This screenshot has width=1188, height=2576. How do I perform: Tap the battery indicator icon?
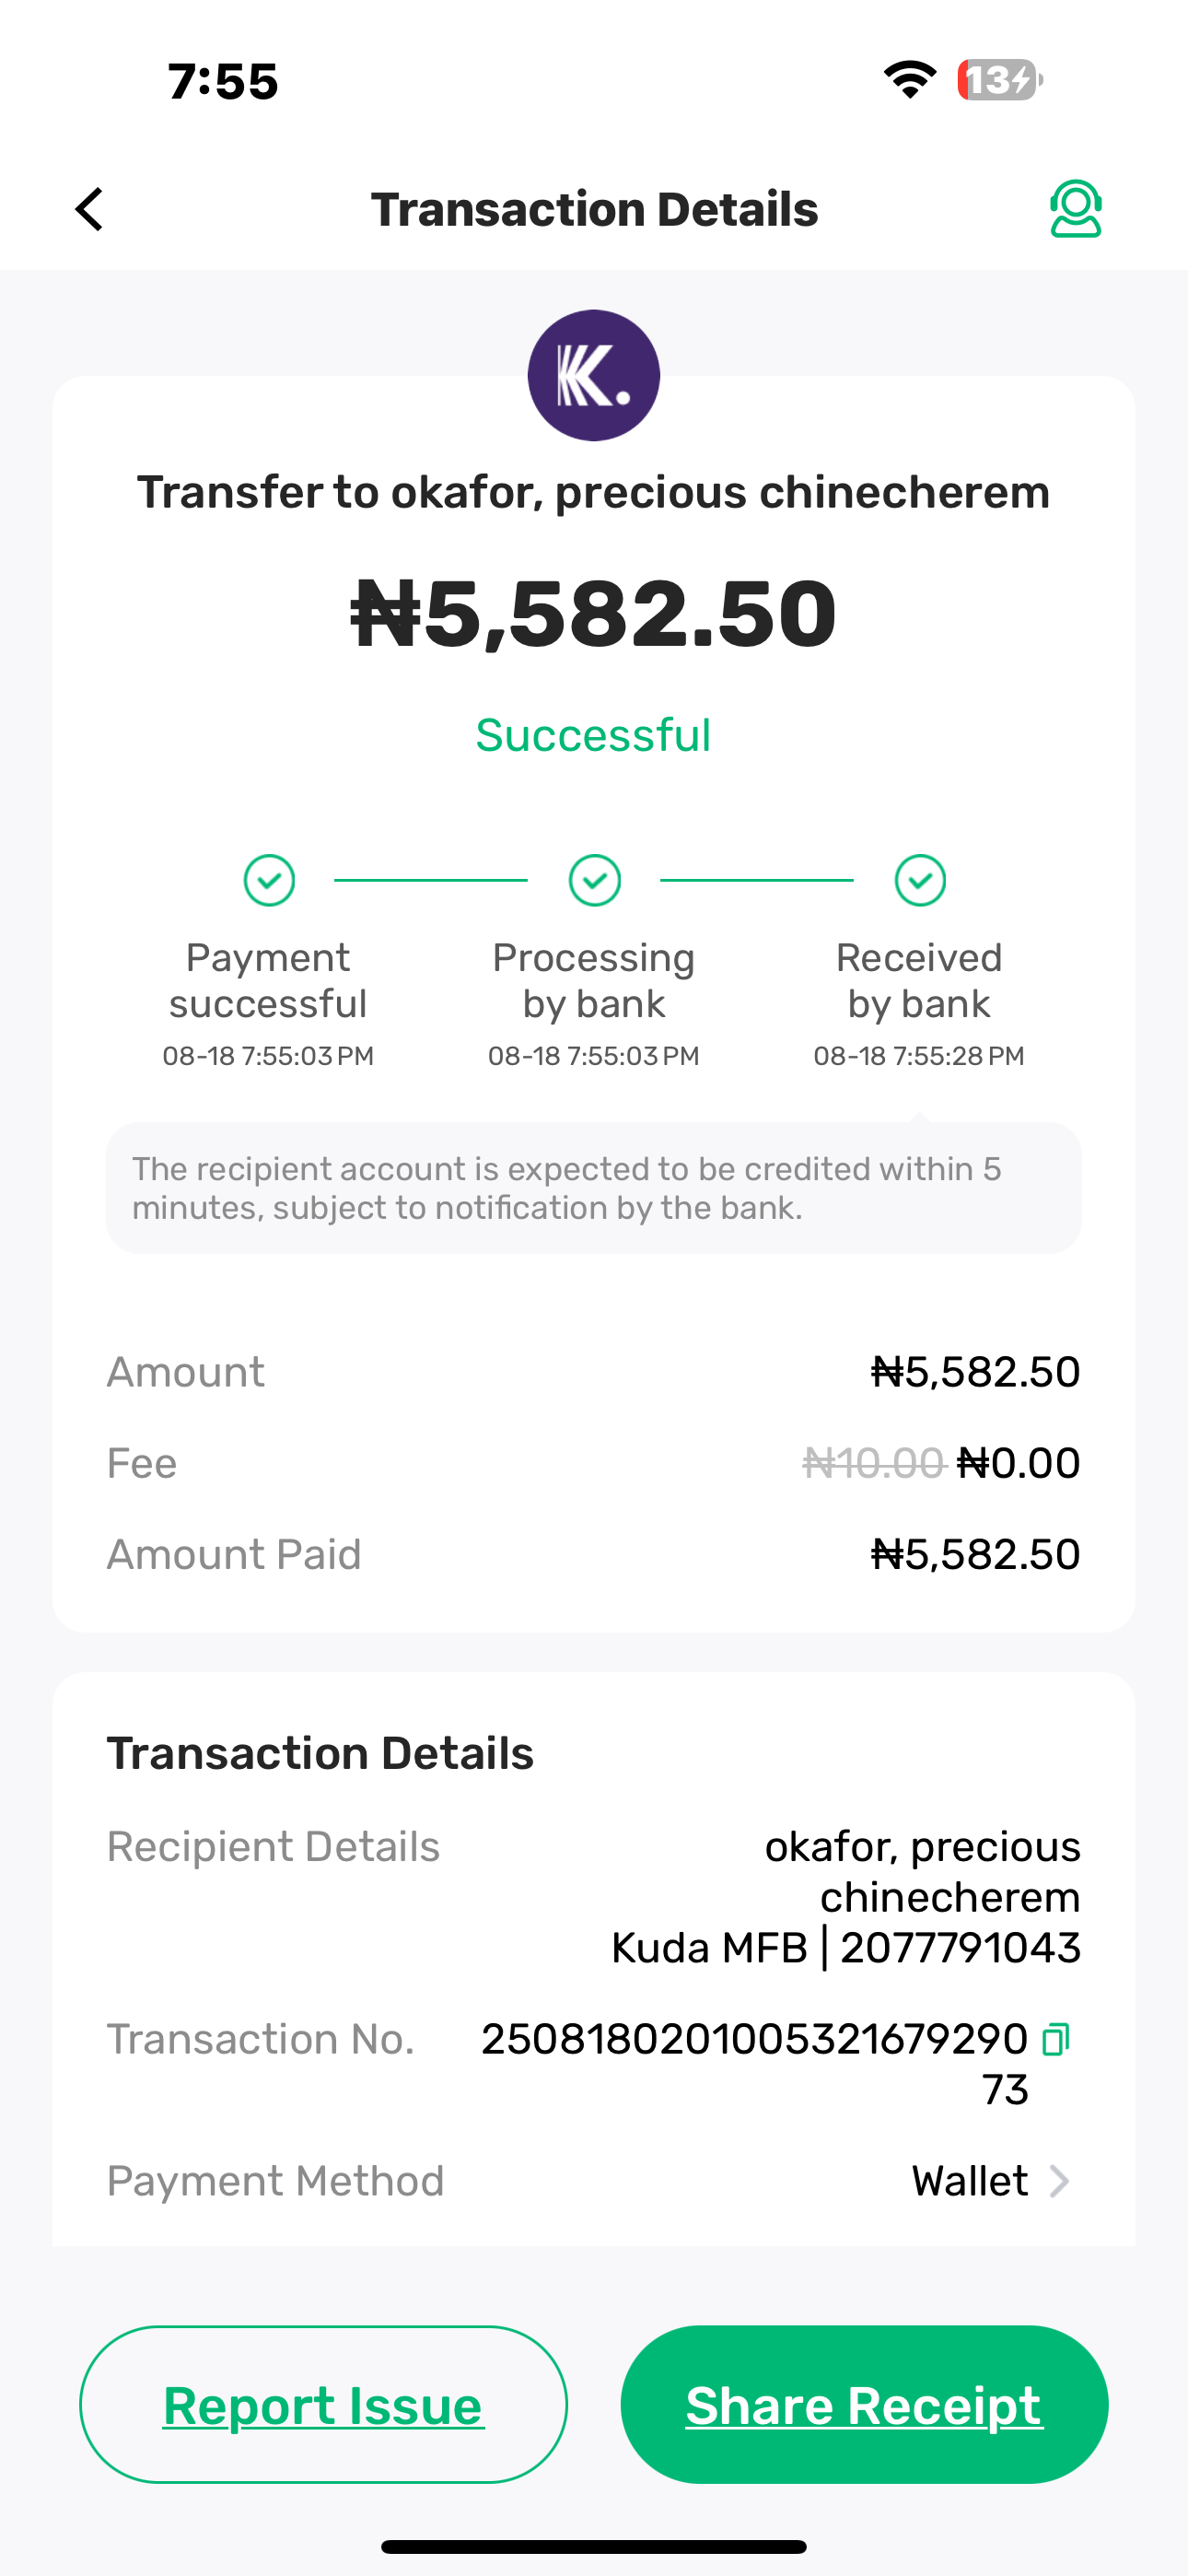click(999, 79)
